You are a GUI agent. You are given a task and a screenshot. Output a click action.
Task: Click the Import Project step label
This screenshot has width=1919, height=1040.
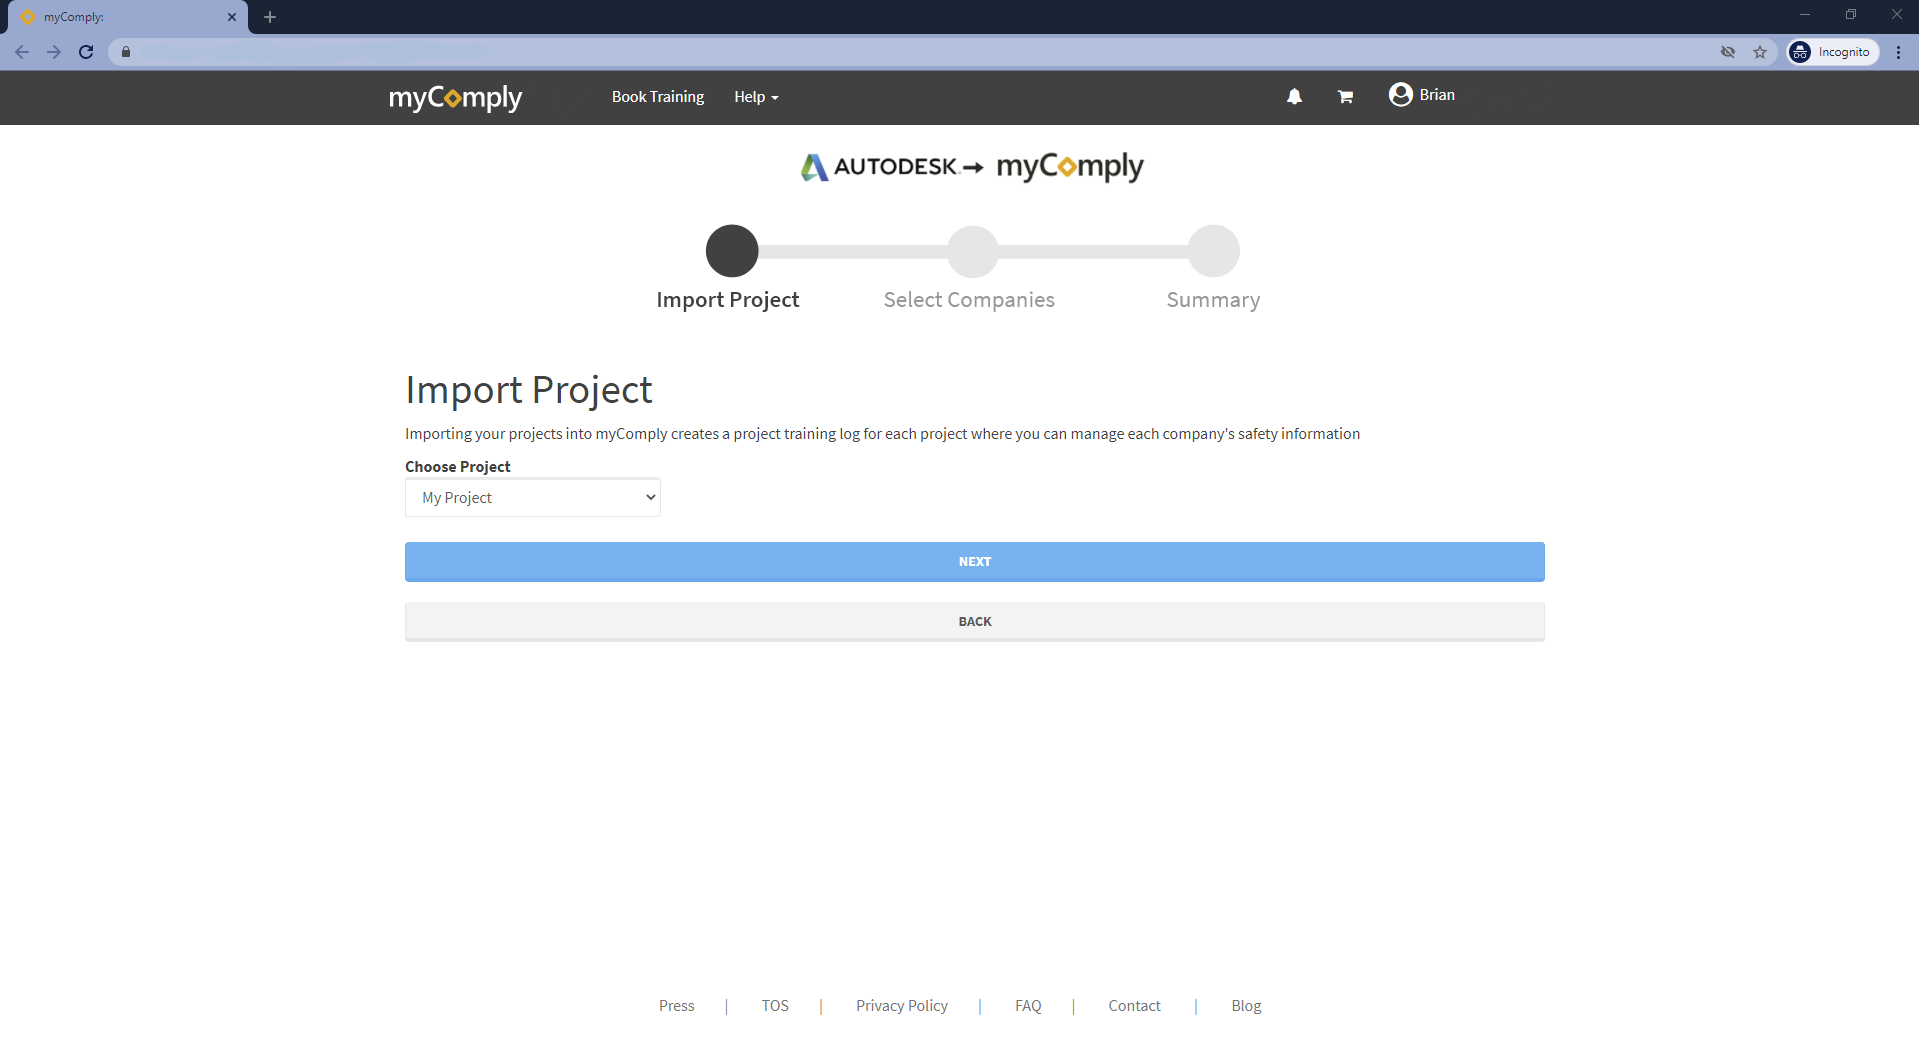(728, 300)
